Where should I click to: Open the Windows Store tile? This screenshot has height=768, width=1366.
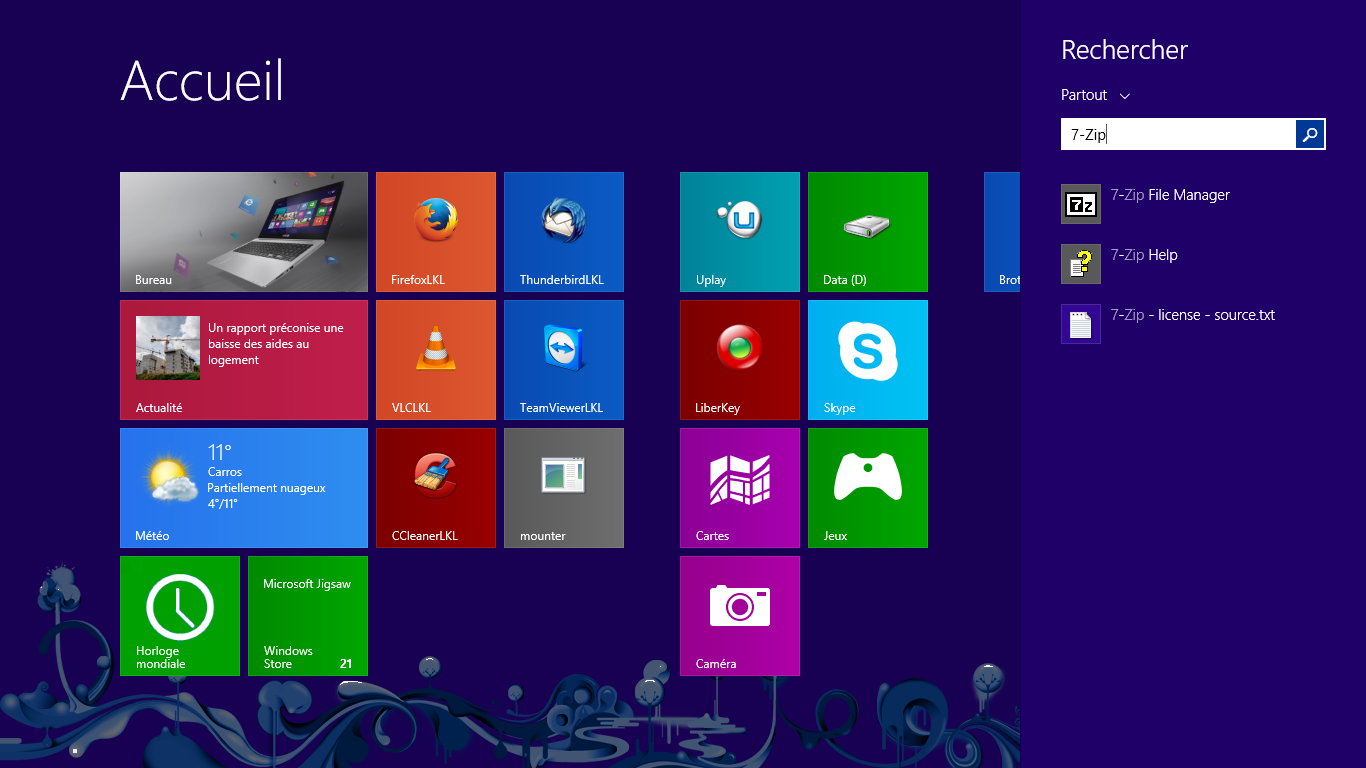point(308,616)
